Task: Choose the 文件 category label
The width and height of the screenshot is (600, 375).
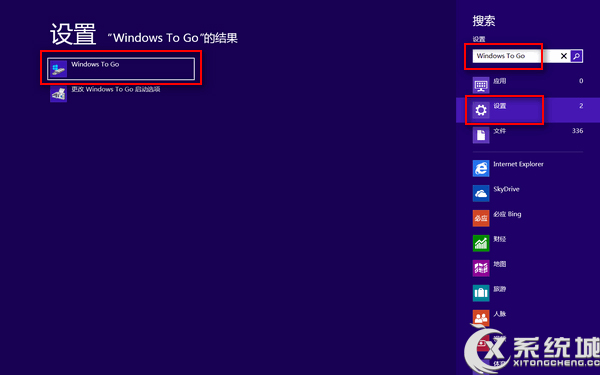Action: click(500, 131)
